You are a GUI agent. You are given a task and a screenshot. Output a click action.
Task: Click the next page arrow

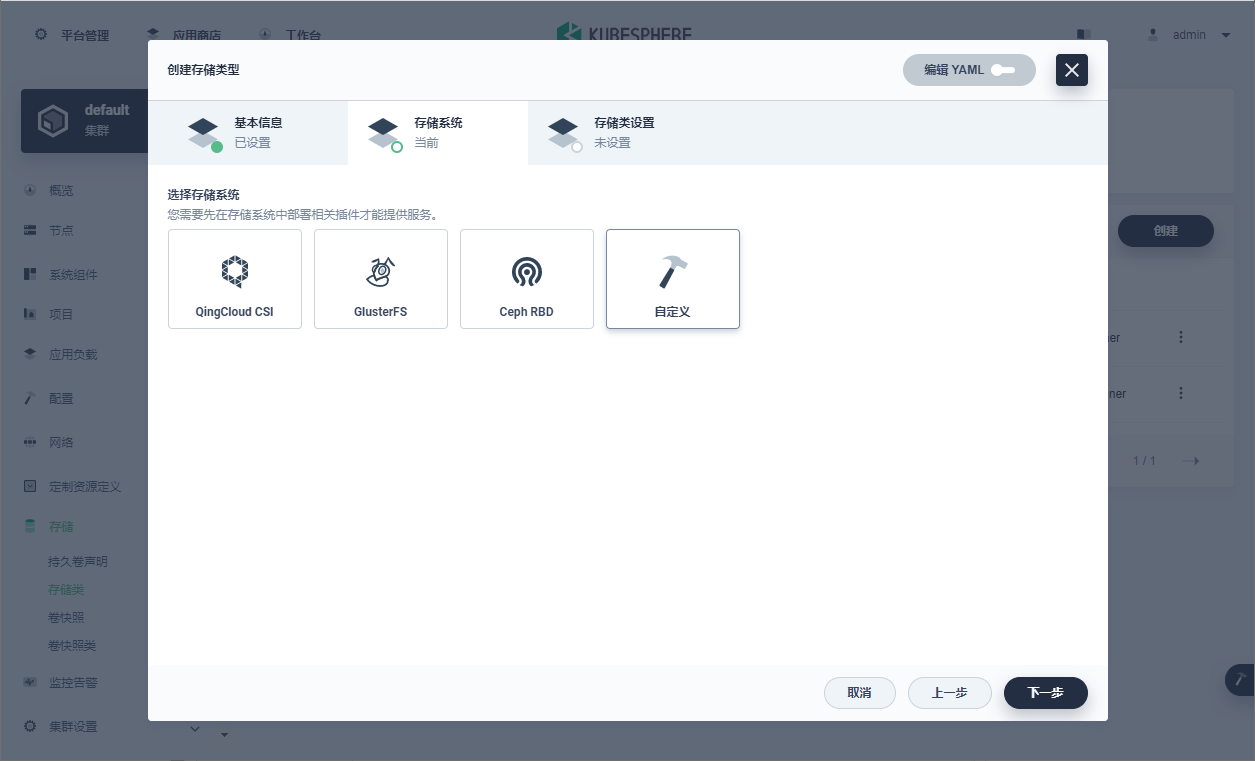1190,461
